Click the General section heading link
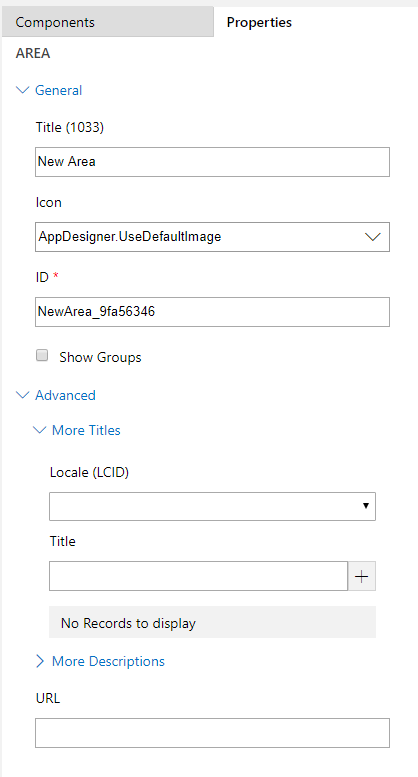This screenshot has height=777, width=418. point(58,90)
